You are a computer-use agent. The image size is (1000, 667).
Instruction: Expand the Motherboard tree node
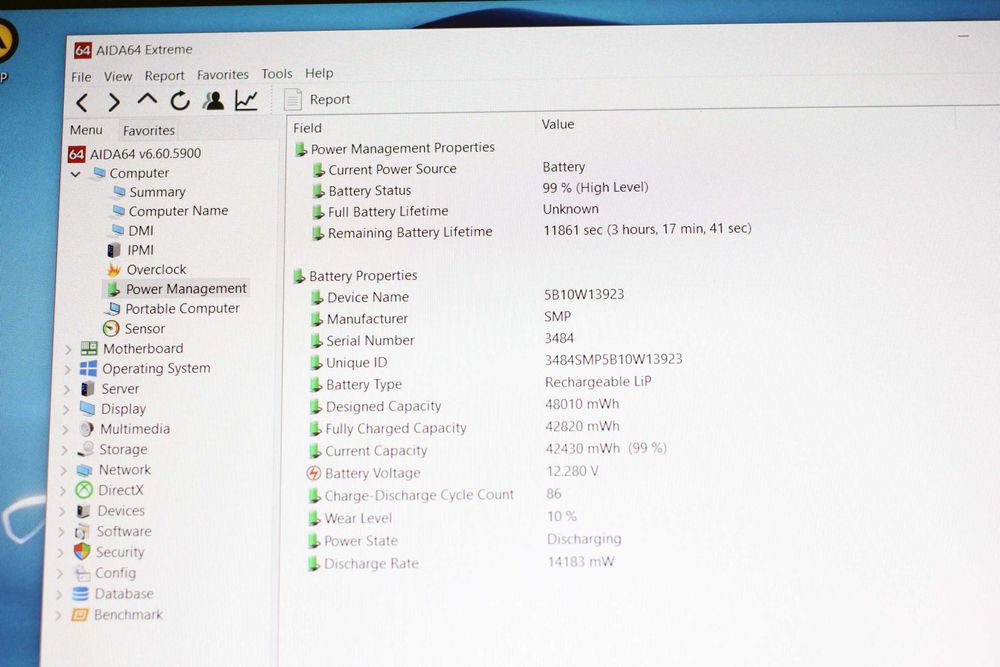point(68,349)
